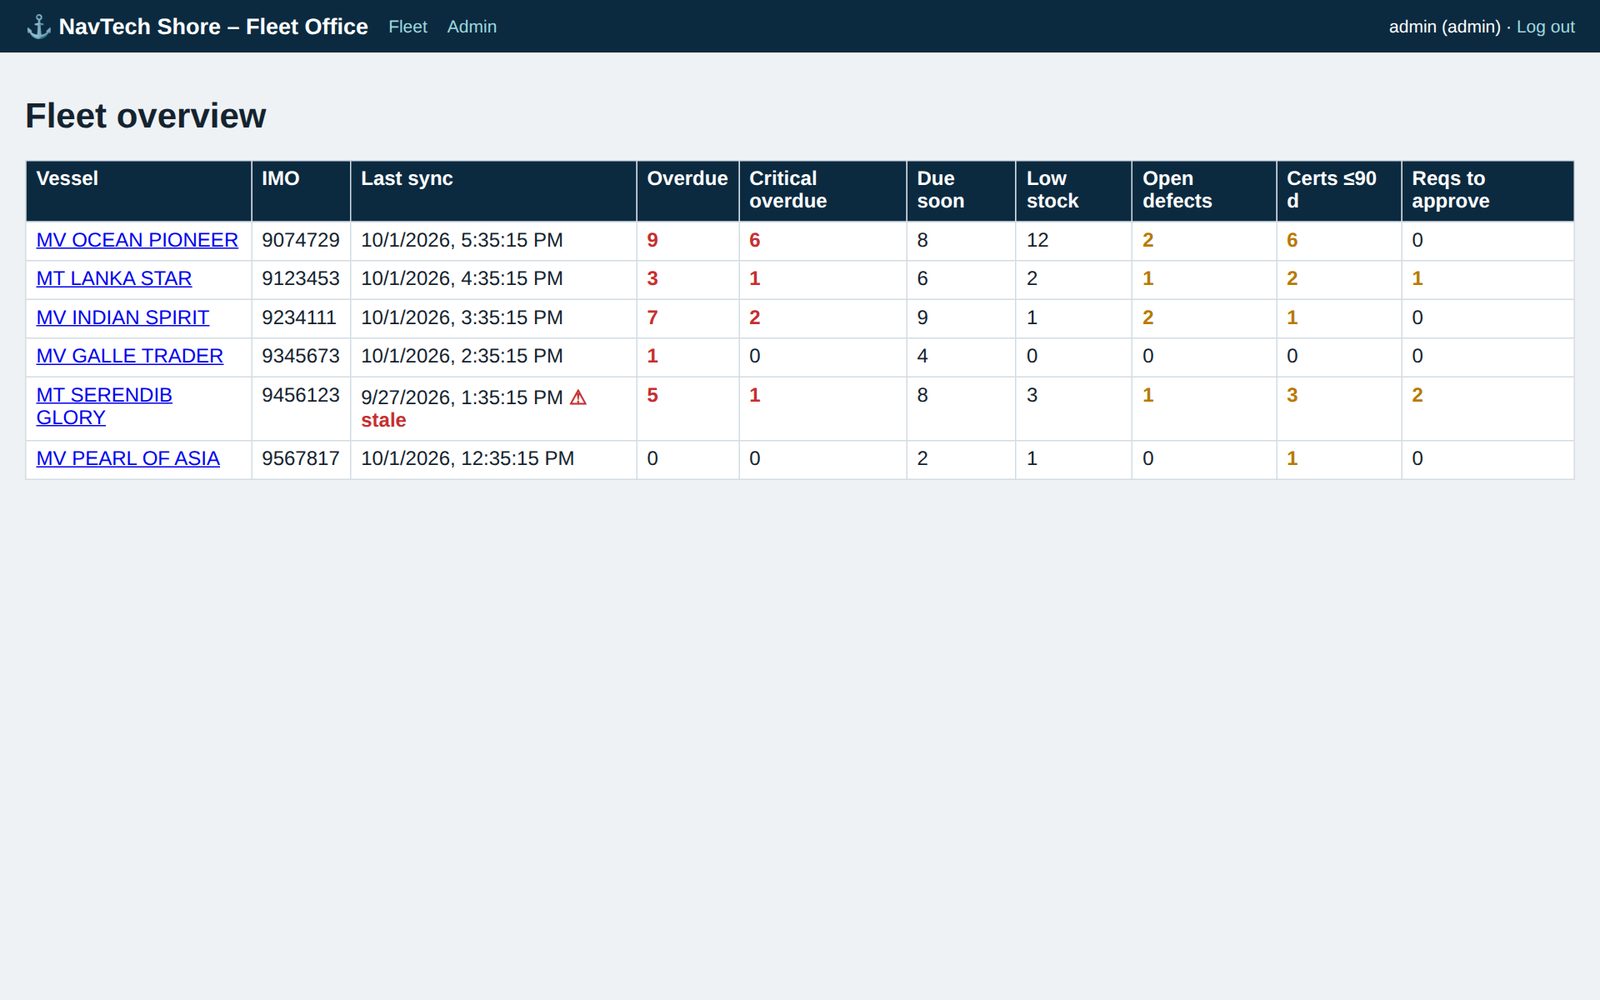1600x1000 pixels.
Task: Click the anchor logo icon in the header
Action: point(38,27)
